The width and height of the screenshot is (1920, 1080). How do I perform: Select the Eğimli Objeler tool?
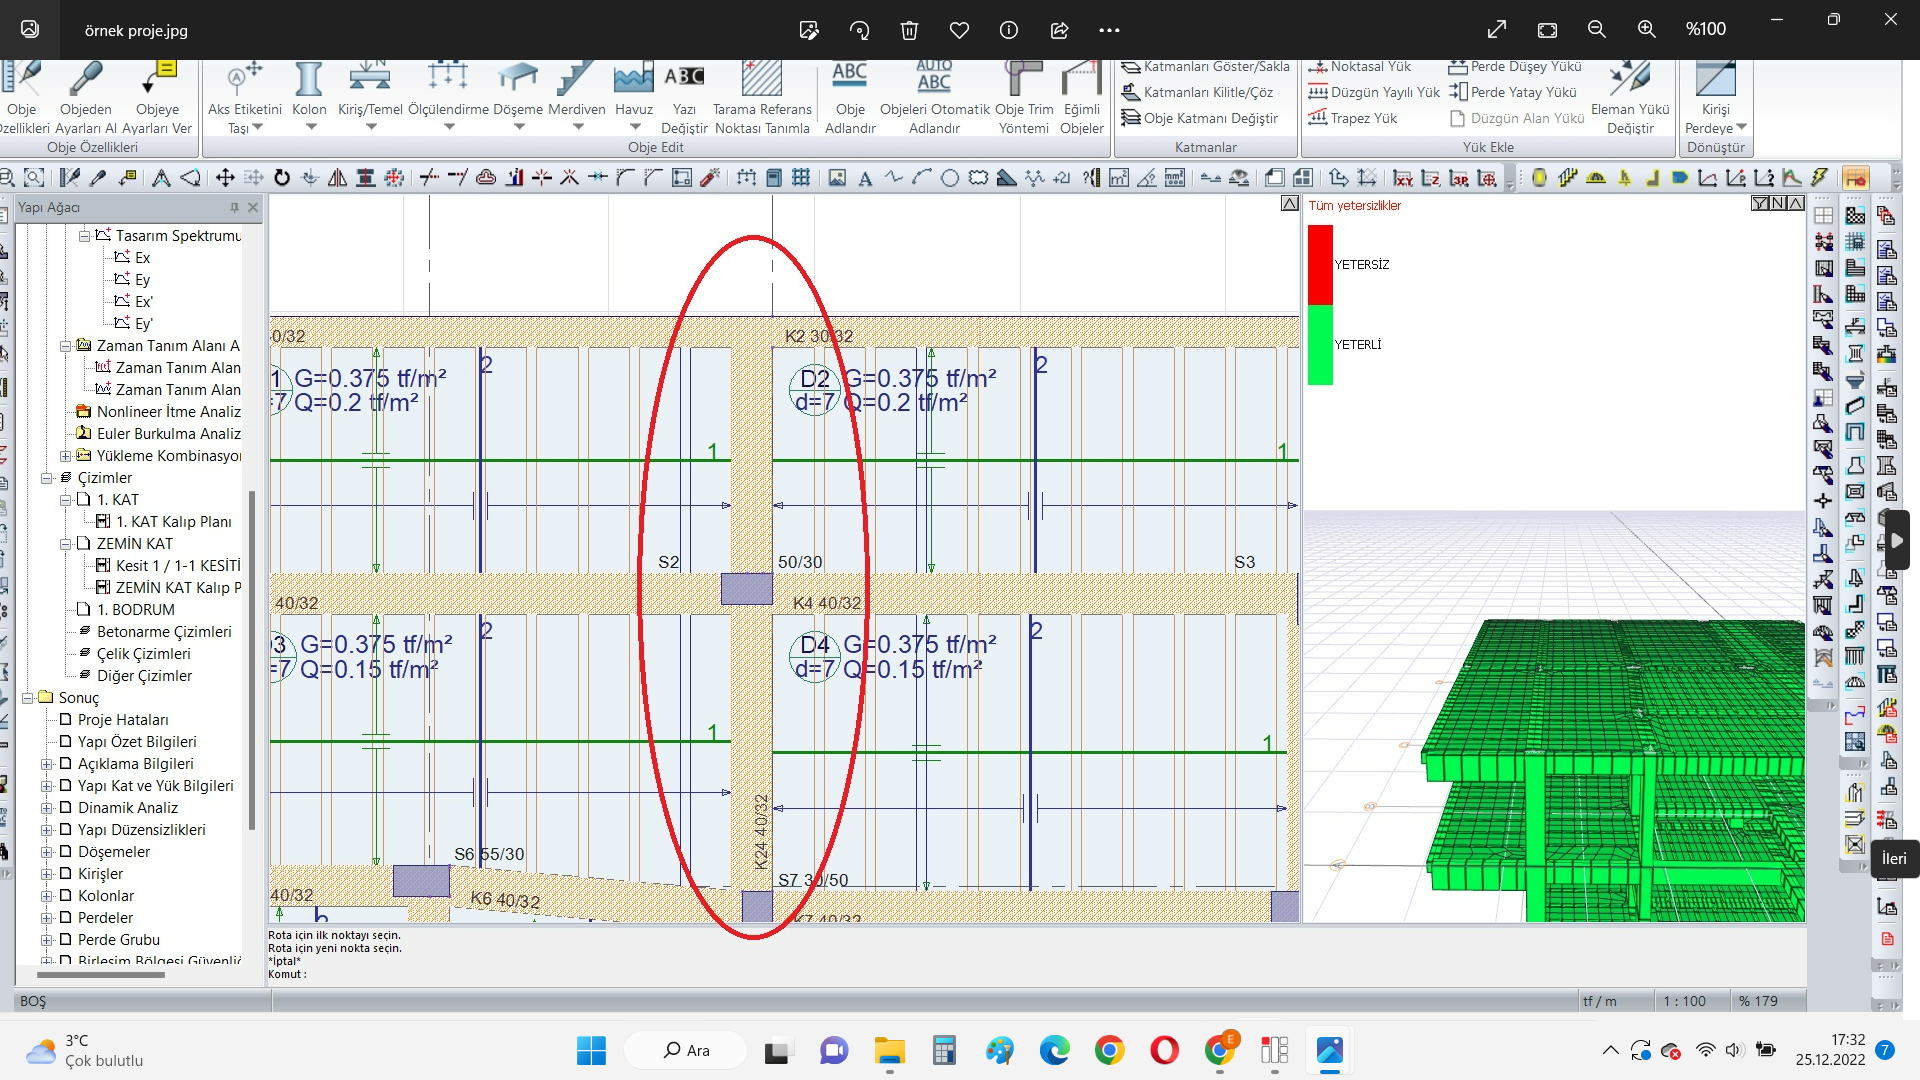[x=1082, y=98]
